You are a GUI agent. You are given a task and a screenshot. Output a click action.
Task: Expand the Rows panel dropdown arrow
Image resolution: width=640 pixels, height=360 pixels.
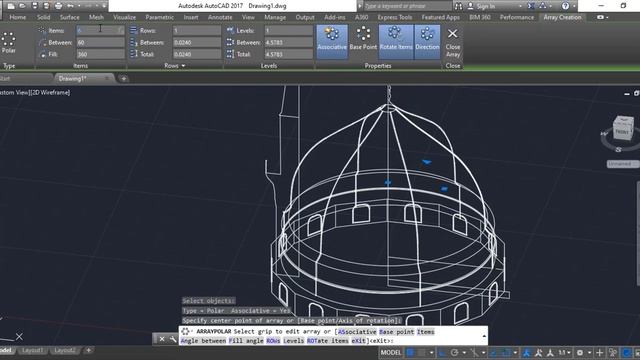click(x=183, y=66)
